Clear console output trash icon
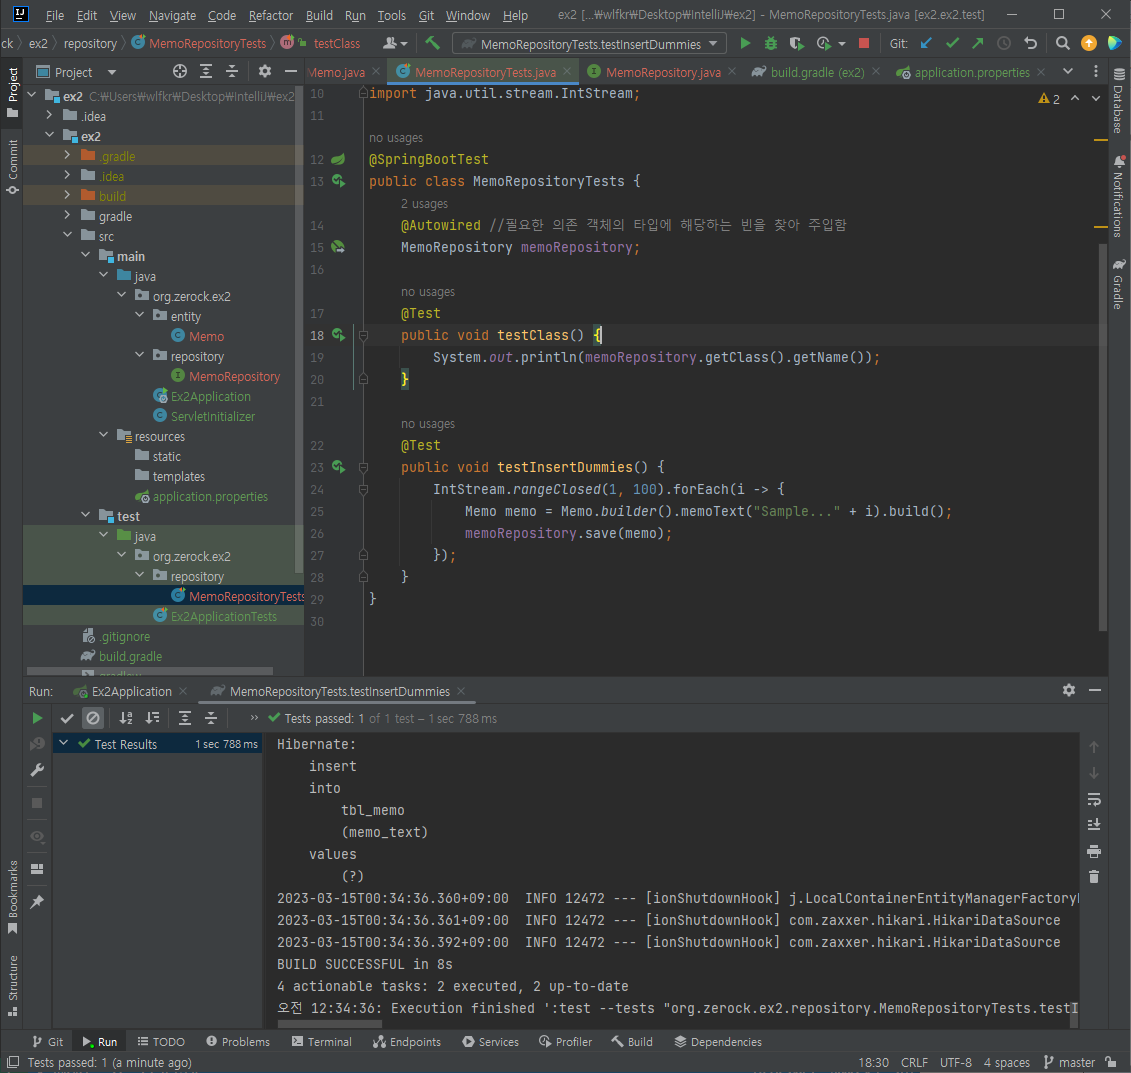1131x1073 pixels. pos(1093,876)
